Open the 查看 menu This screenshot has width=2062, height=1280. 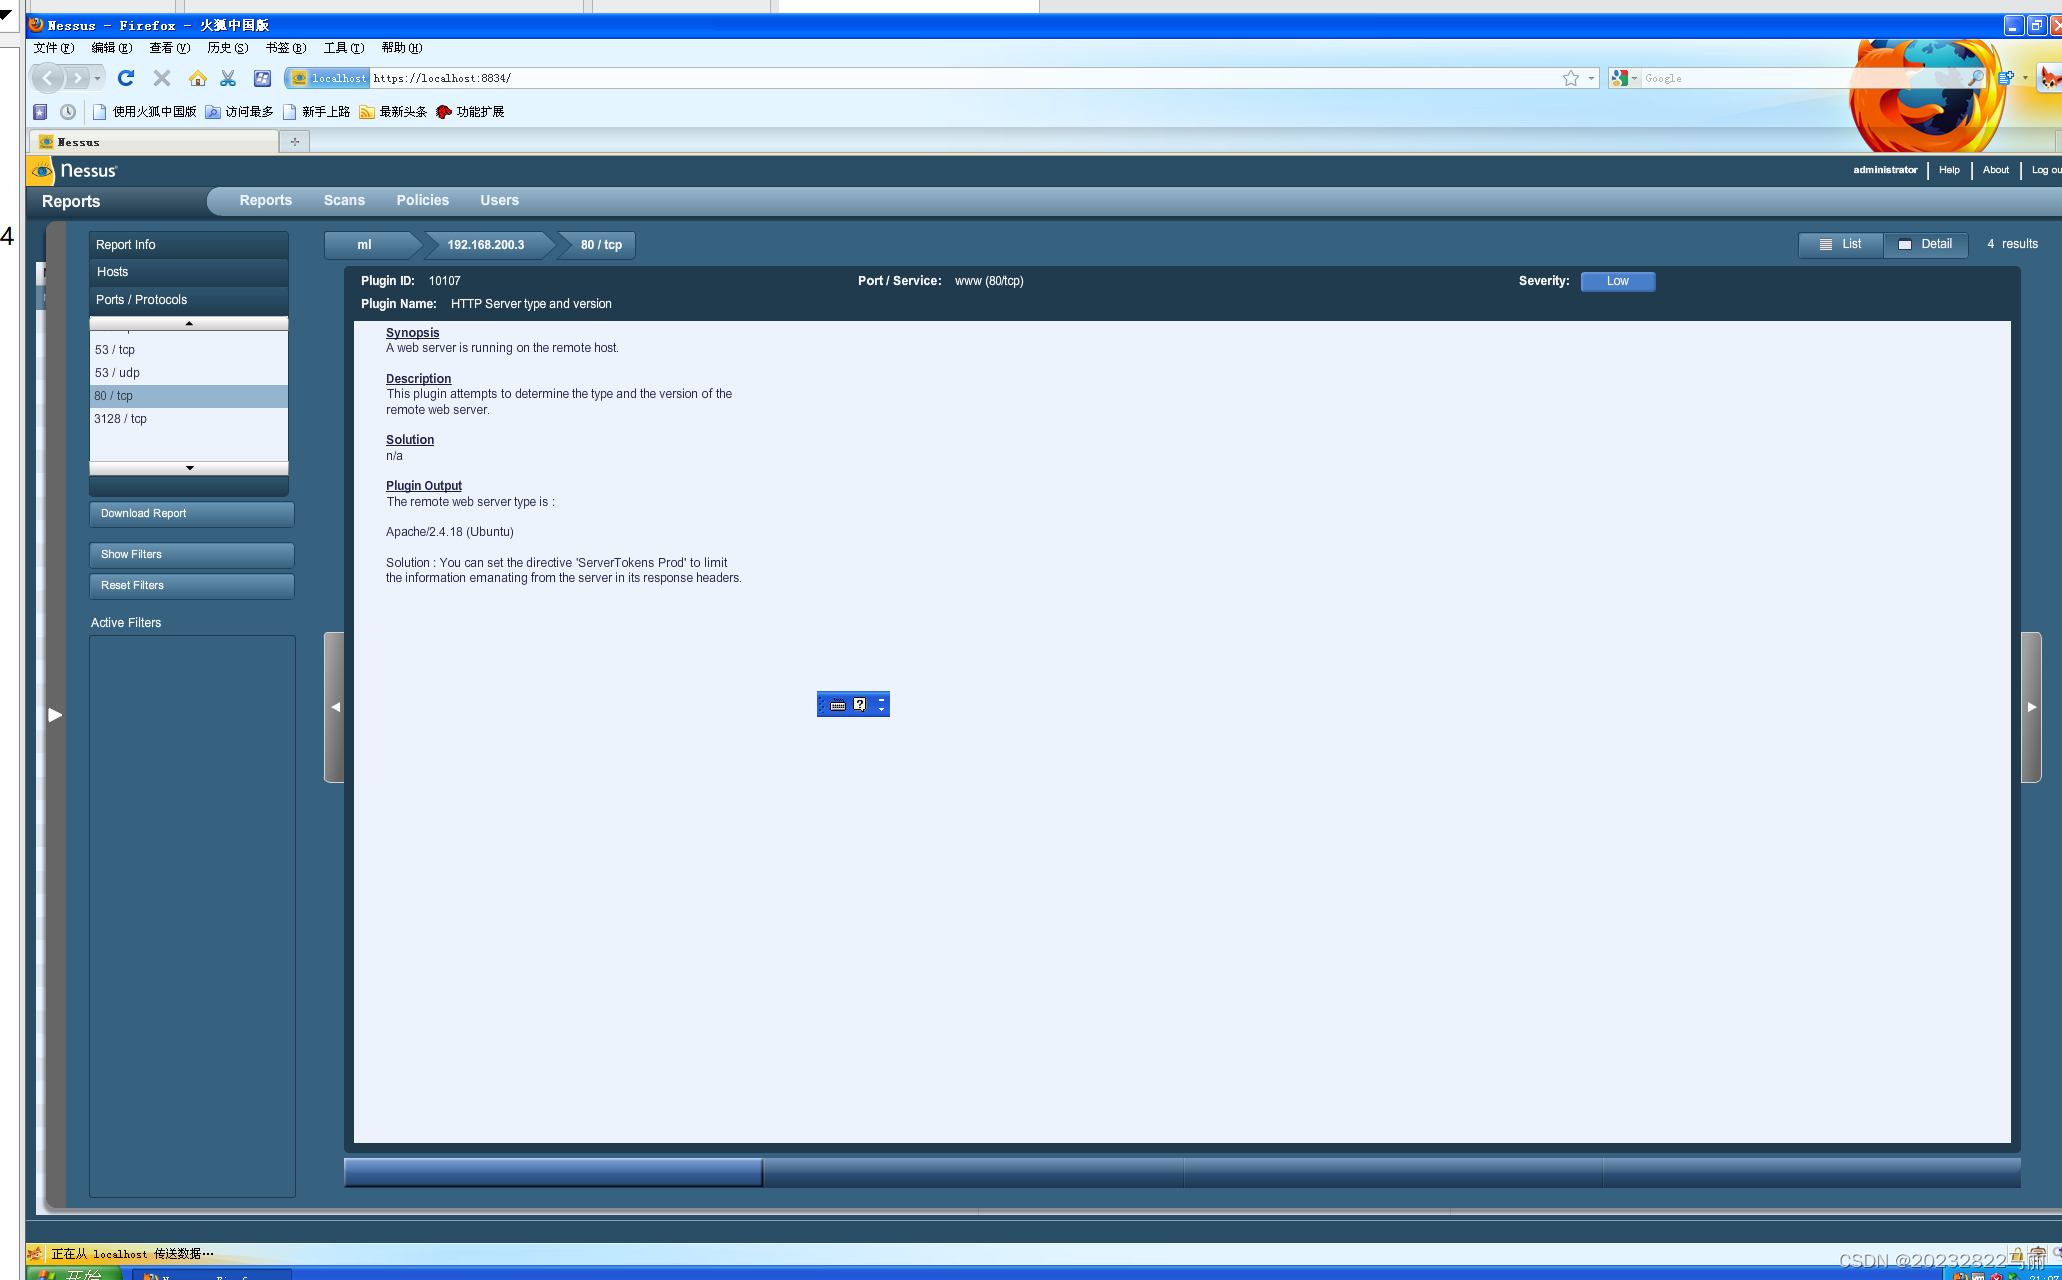tap(169, 48)
